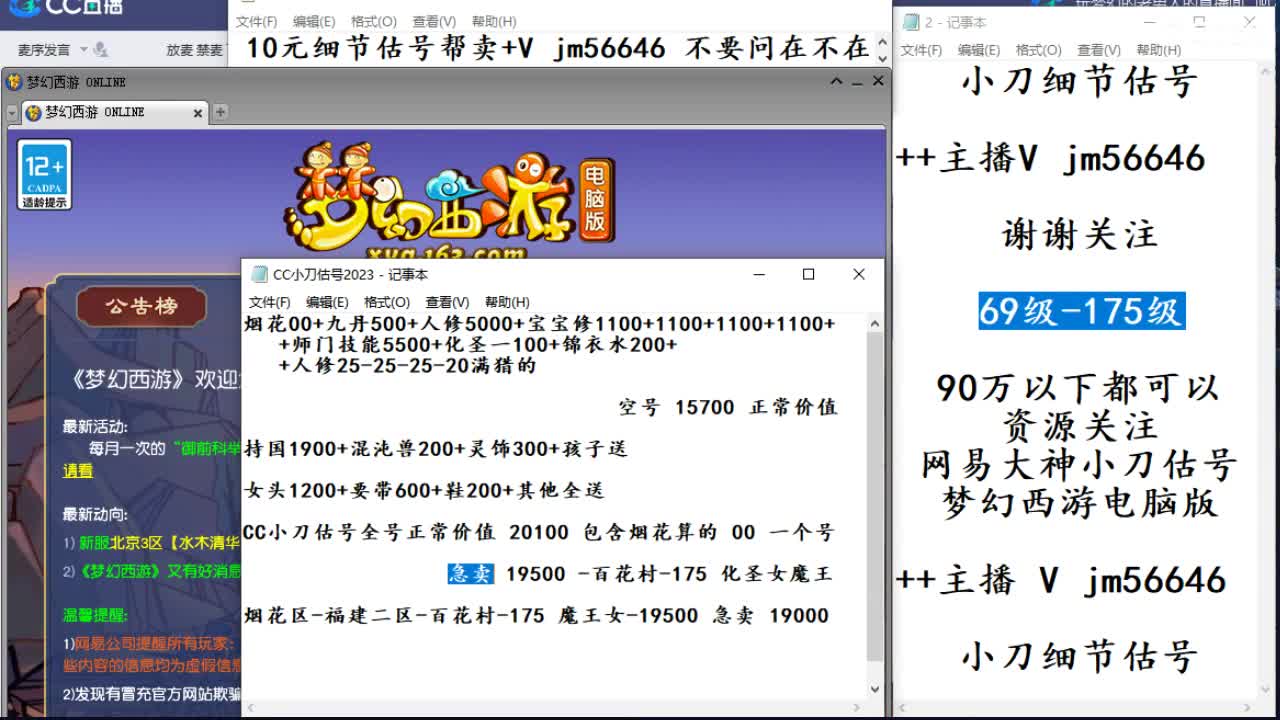This screenshot has width=1280, height=720.
Task: Collapse the game window with up-arrow button
Action: [x=837, y=82]
